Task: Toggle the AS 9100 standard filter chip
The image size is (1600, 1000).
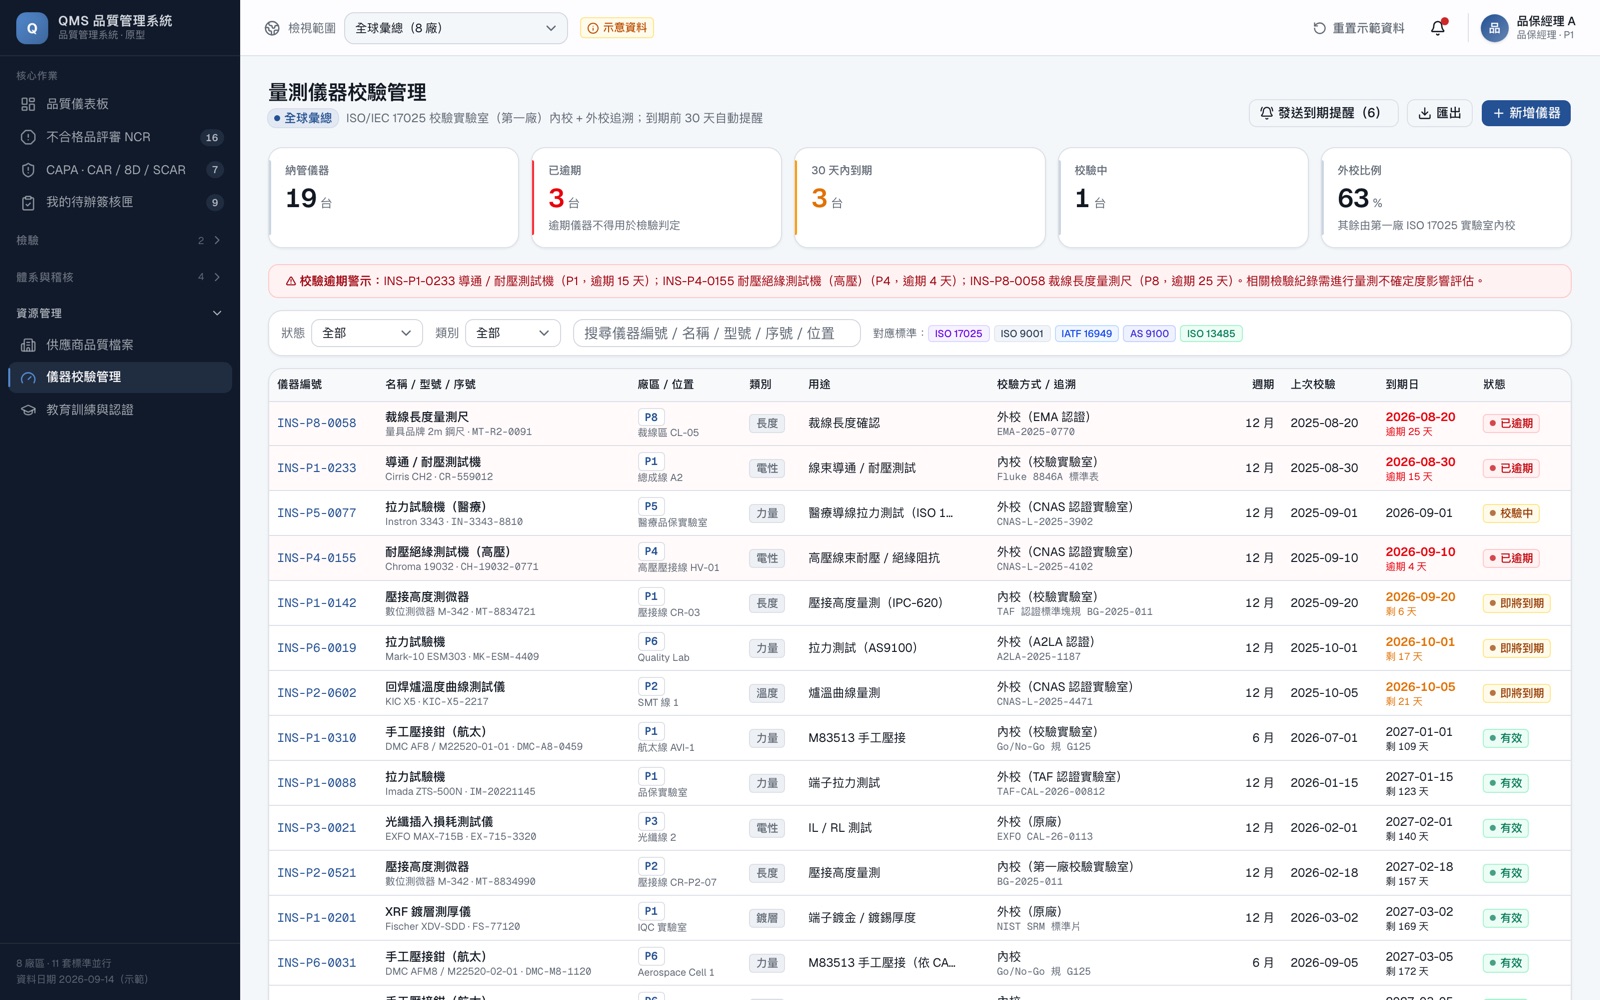Action: [x=1149, y=334]
